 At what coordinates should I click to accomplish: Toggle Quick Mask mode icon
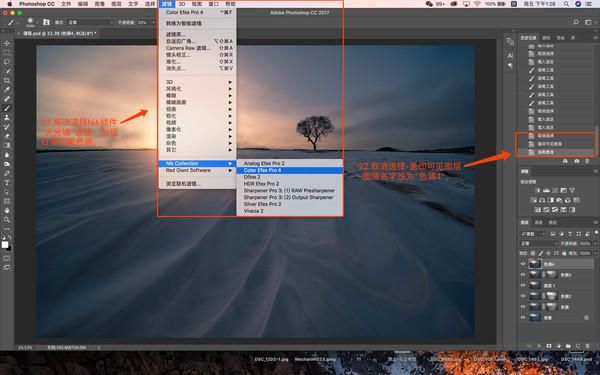(7, 258)
